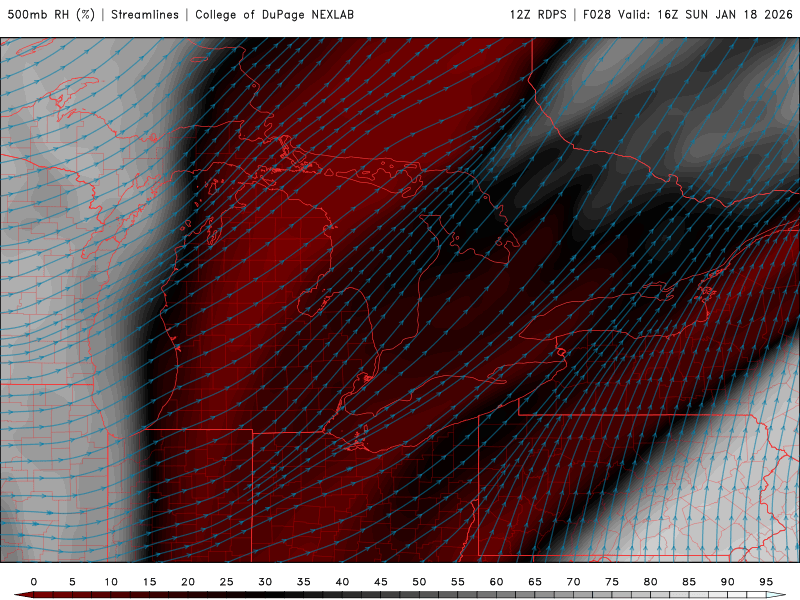The height and width of the screenshot is (600, 800).
Task: Select the 45 label on the color scale
Action: coord(381,582)
